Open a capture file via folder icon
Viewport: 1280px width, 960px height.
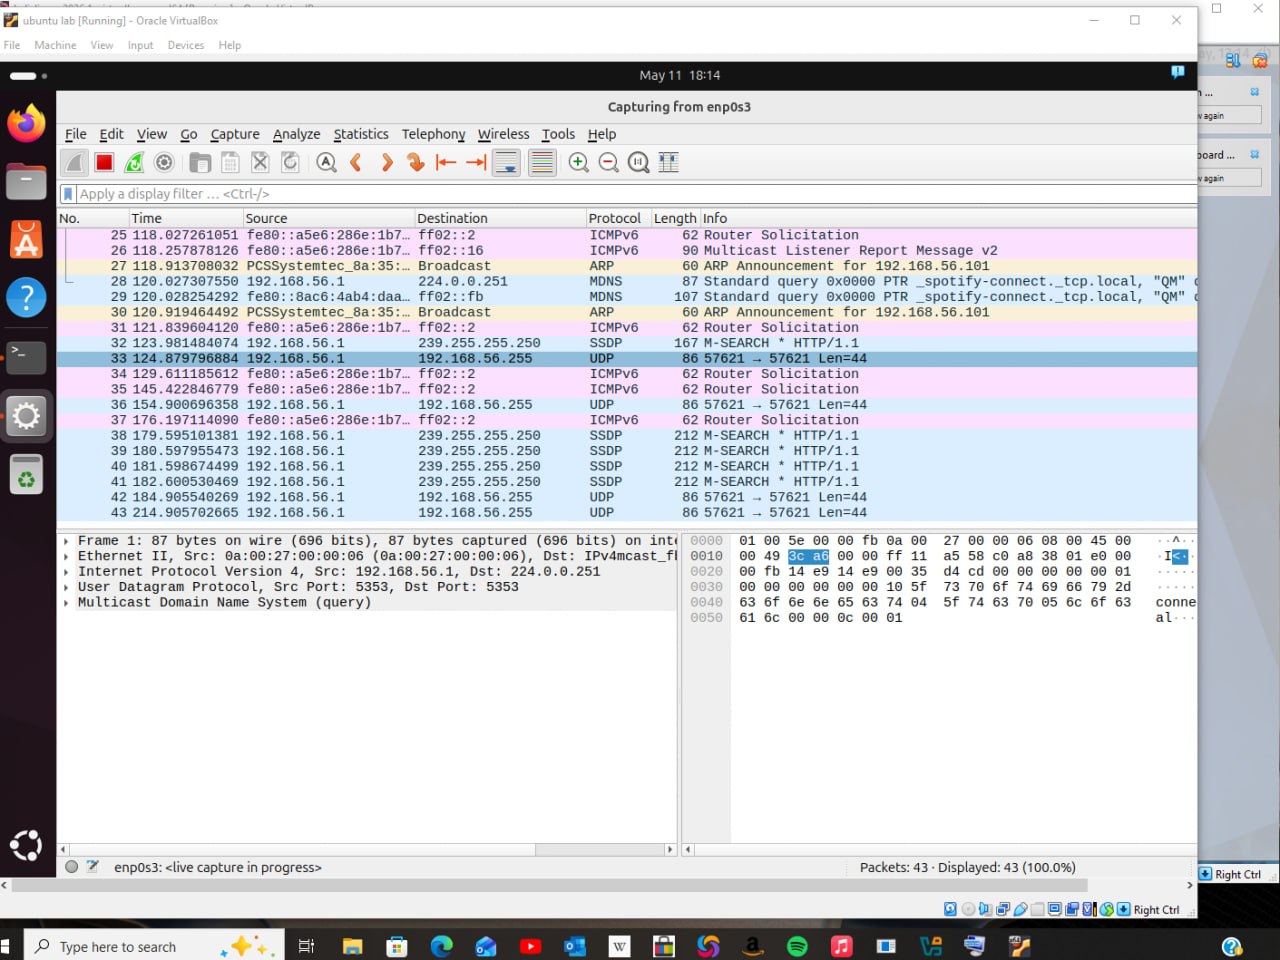click(x=200, y=162)
